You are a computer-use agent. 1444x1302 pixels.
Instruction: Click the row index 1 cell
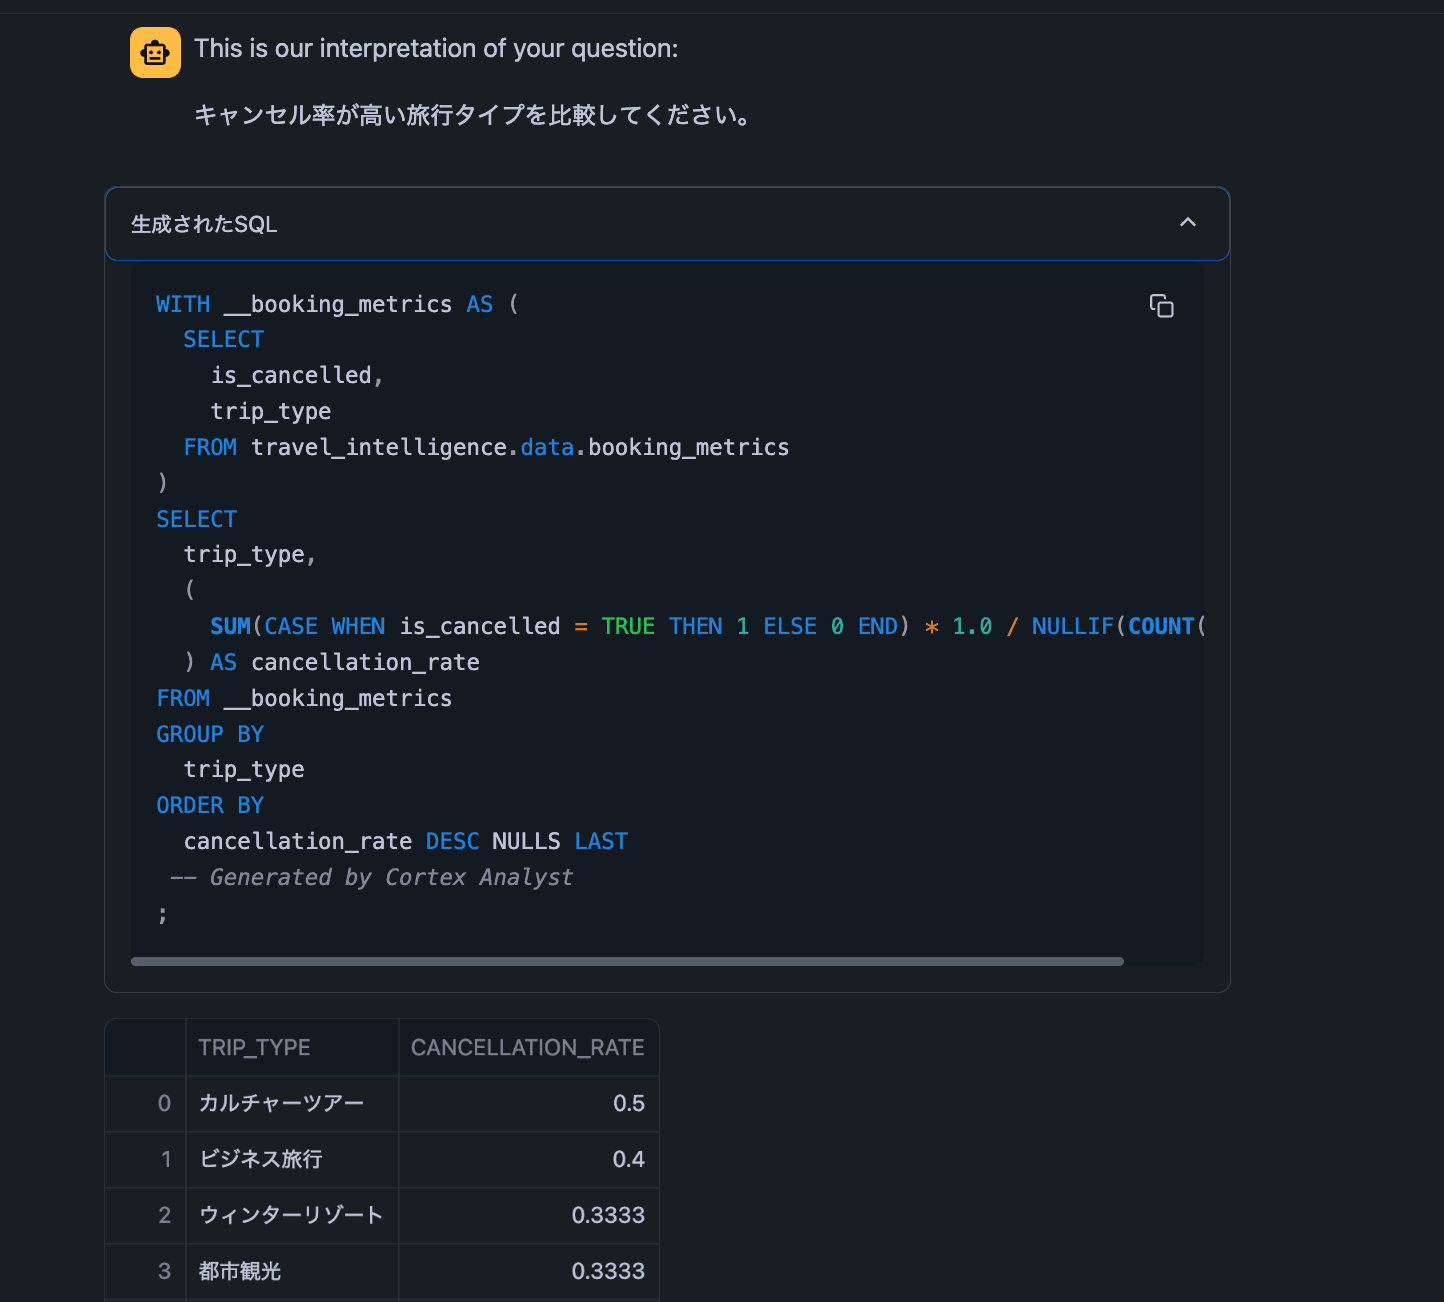tap(145, 1159)
